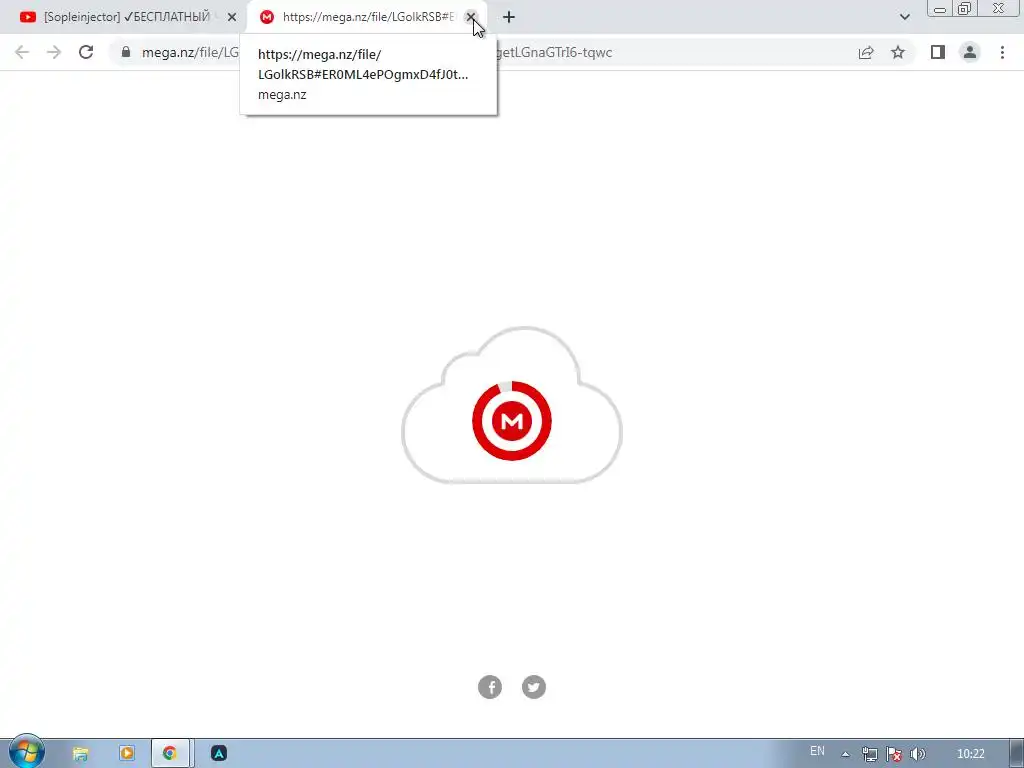Toggle the browser side panel
The width and height of the screenshot is (1024, 768).
tap(938, 52)
